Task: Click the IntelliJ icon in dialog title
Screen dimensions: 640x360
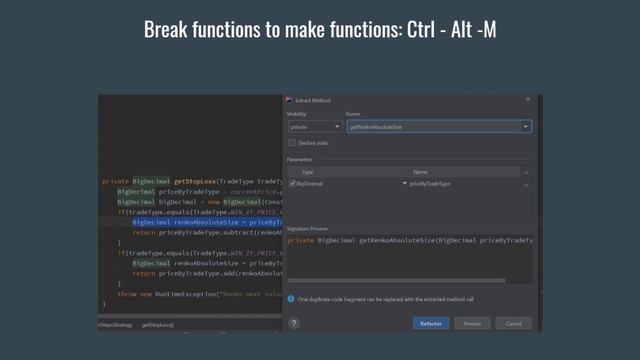Action: pos(289,100)
